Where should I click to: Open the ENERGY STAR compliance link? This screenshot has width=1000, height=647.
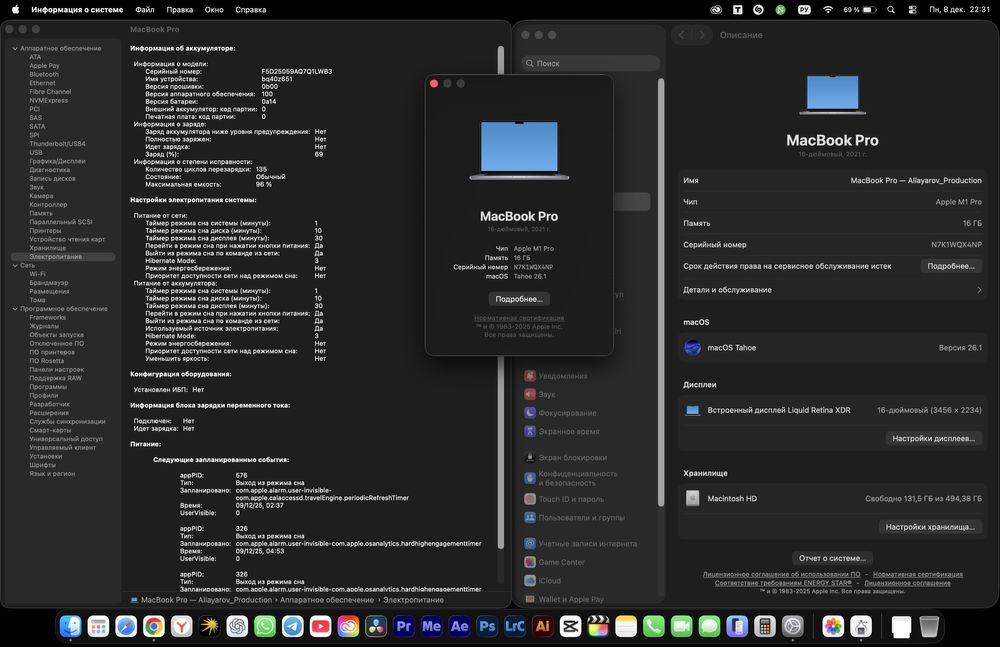(783, 583)
